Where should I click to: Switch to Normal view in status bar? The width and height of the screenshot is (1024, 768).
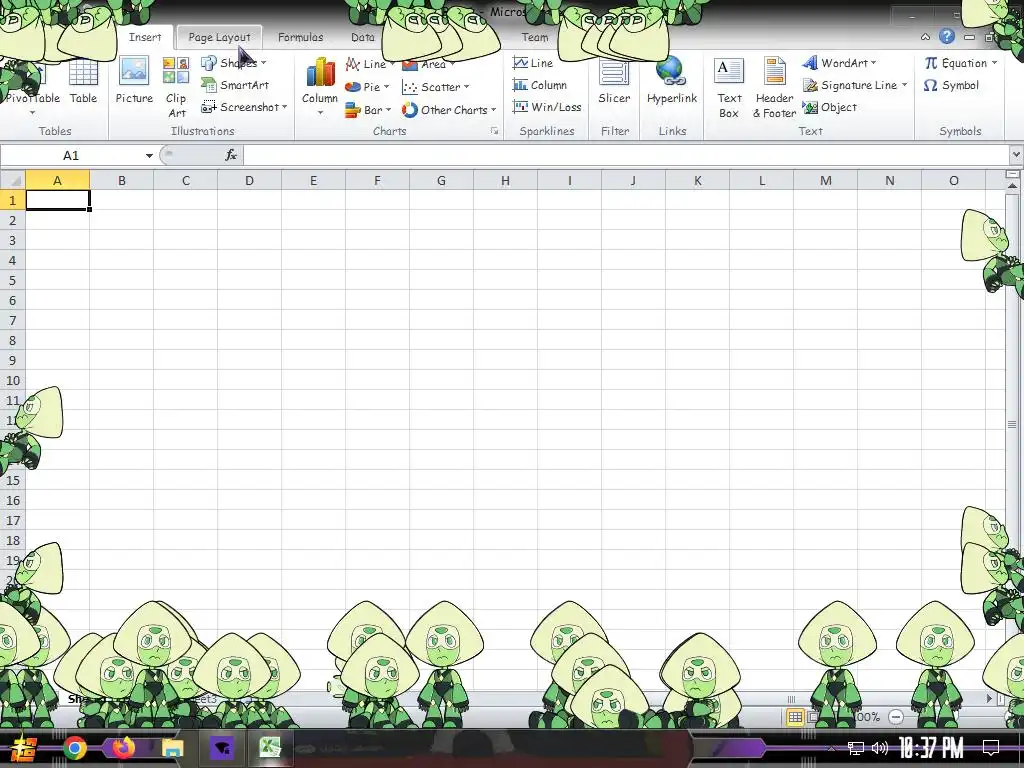795,717
